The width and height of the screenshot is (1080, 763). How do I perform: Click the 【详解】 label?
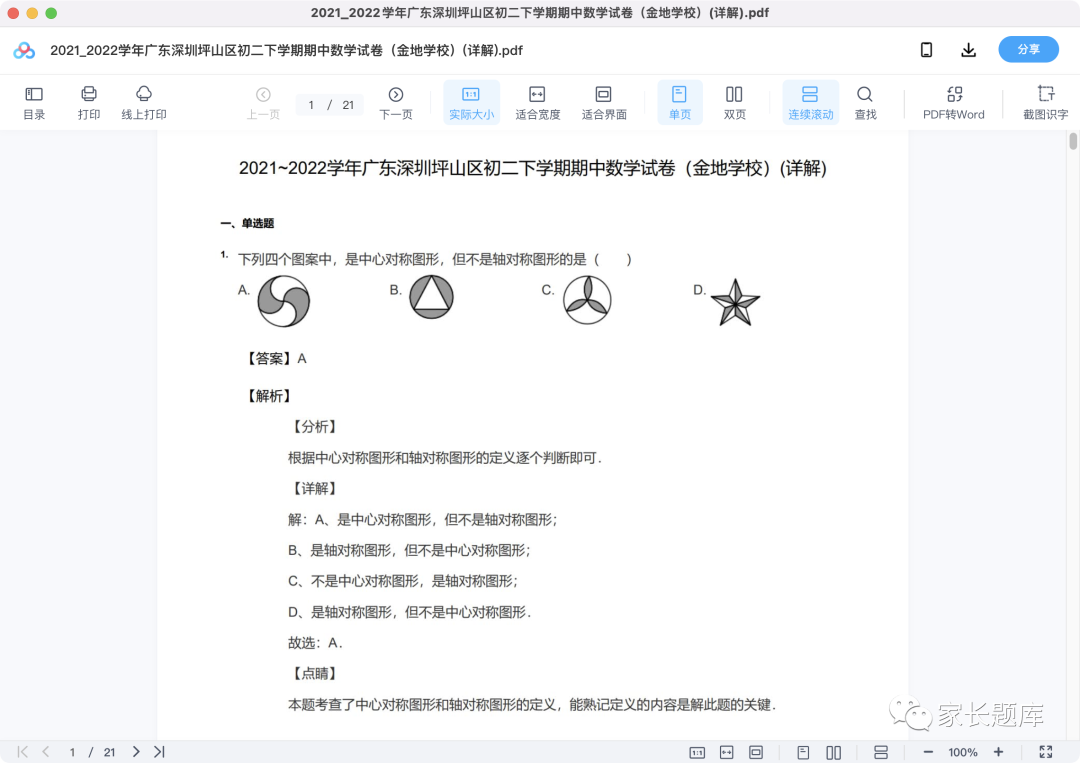coord(315,488)
